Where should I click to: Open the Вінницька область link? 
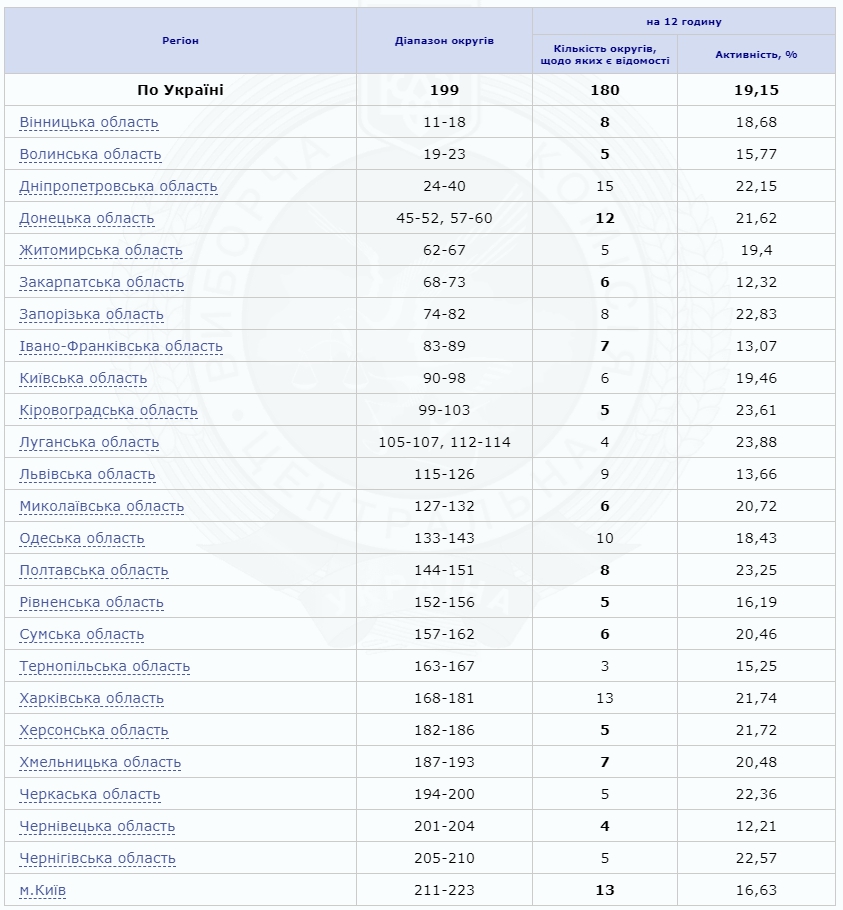(x=89, y=122)
